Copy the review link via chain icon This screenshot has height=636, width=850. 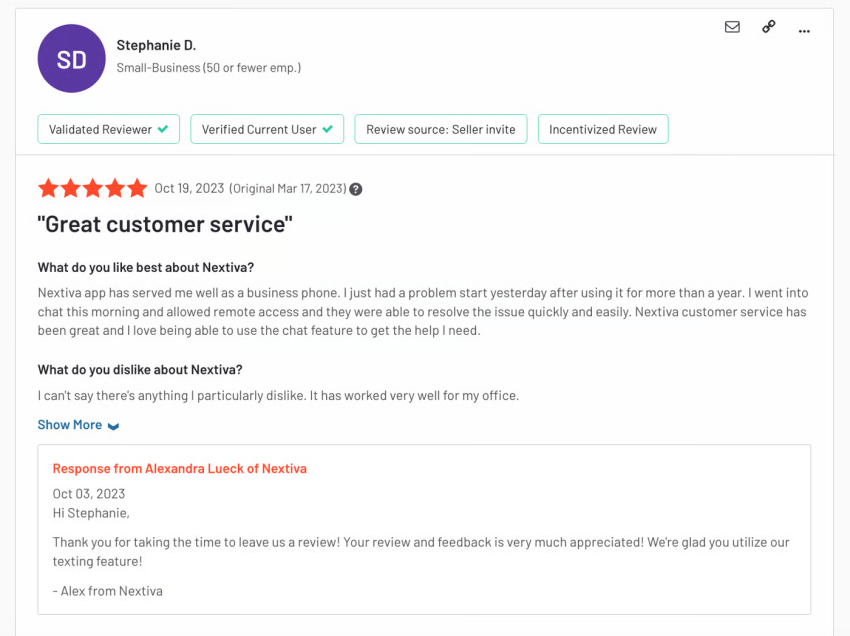[768, 27]
